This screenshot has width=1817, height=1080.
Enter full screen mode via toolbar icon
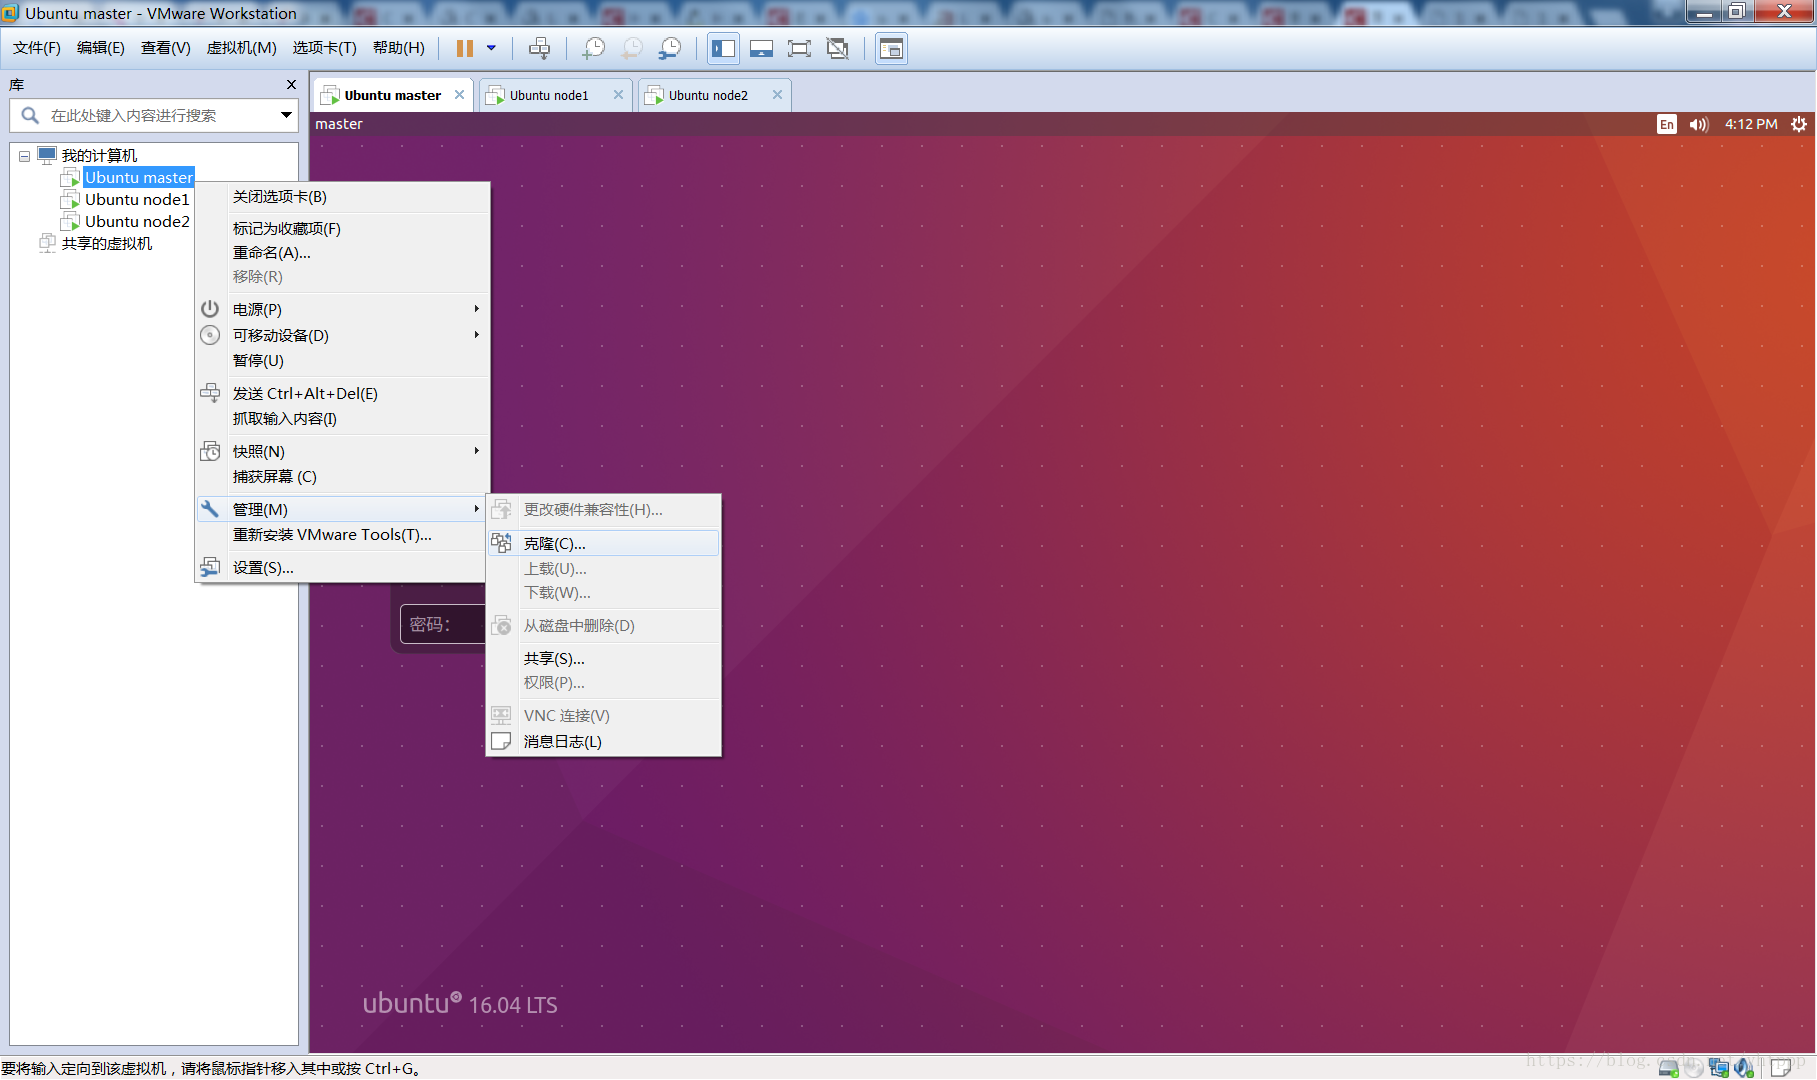799,48
